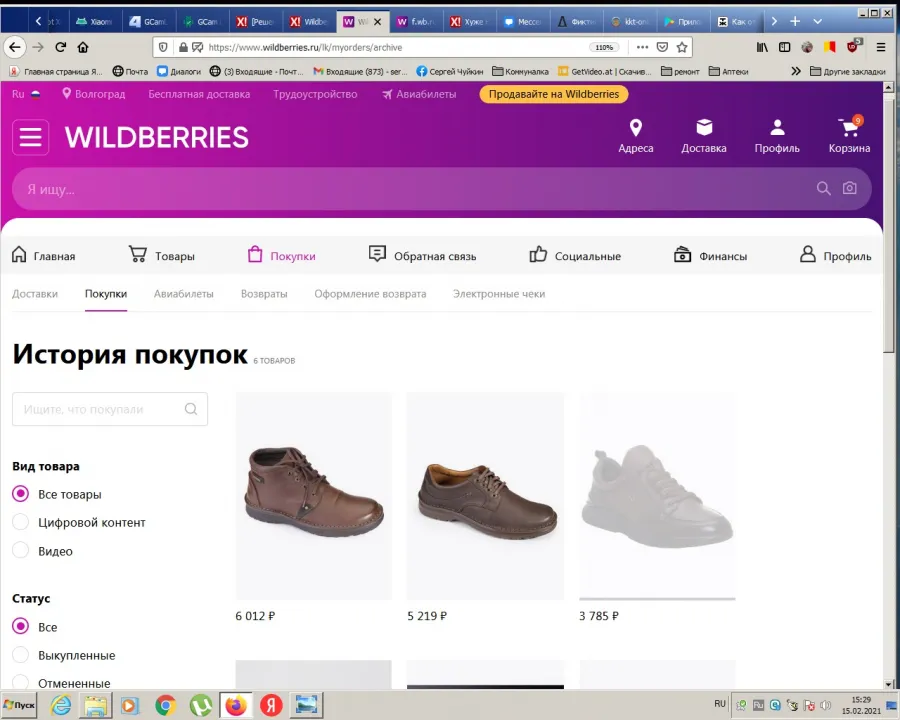Open the Windows Пуск start button
The image size is (900, 720).
click(x=19, y=704)
